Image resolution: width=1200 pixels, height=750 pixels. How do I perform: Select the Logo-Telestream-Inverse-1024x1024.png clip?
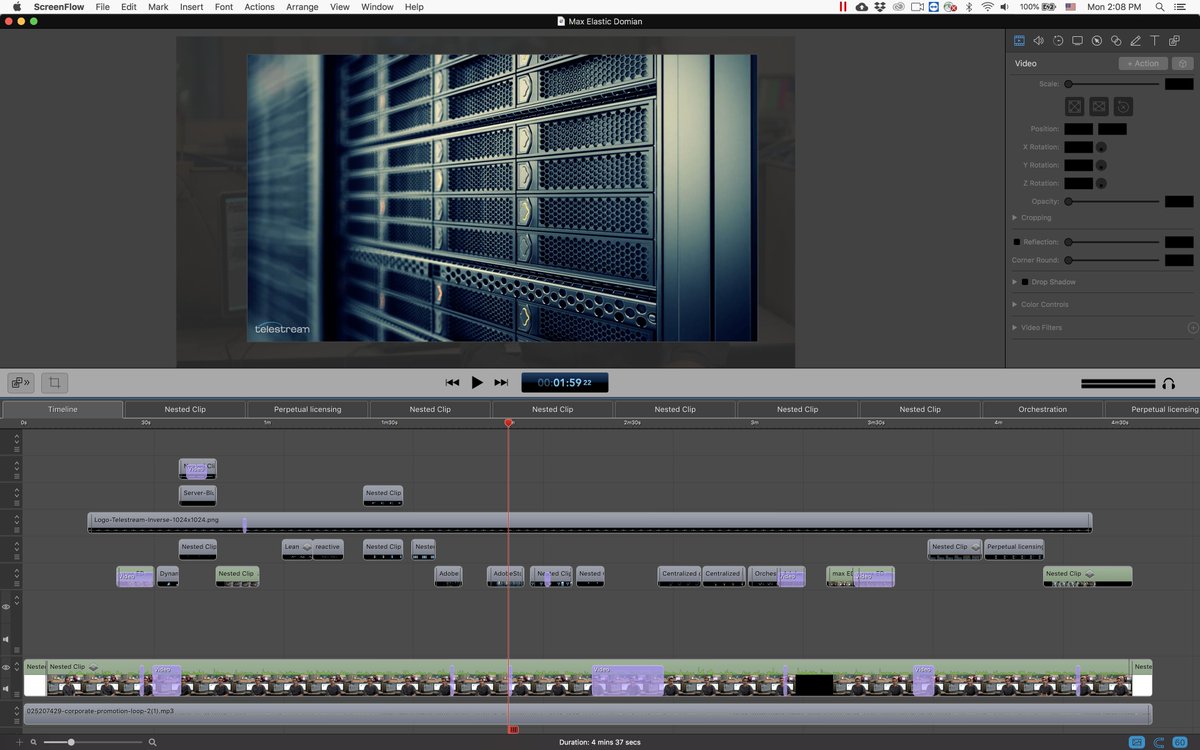tap(590, 521)
